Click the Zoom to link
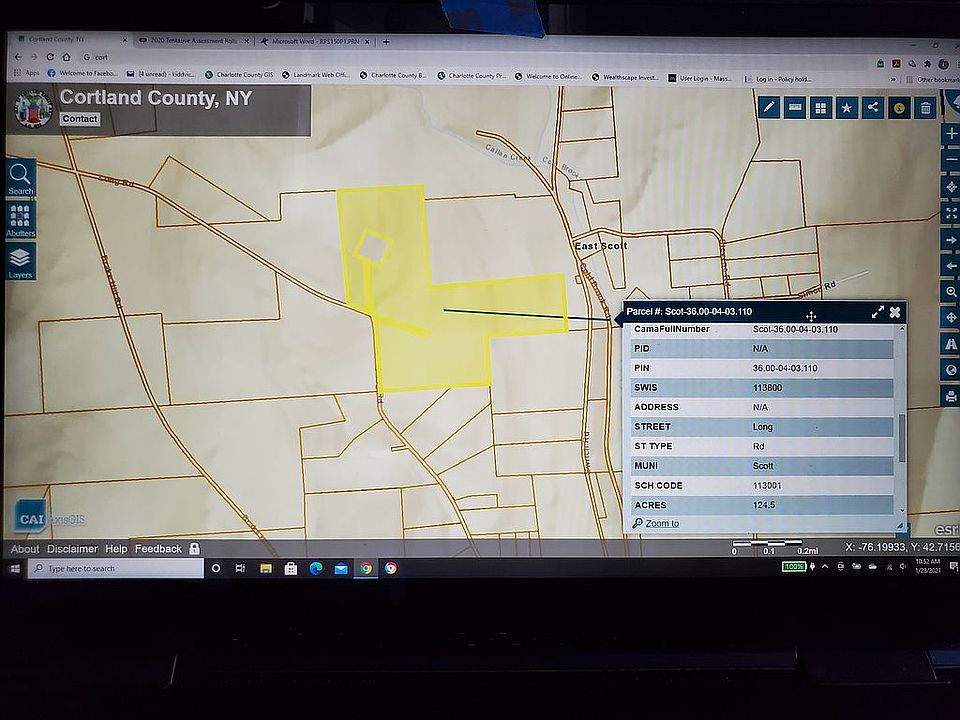The width and height of the screenshot is (960, 720). 662,523
